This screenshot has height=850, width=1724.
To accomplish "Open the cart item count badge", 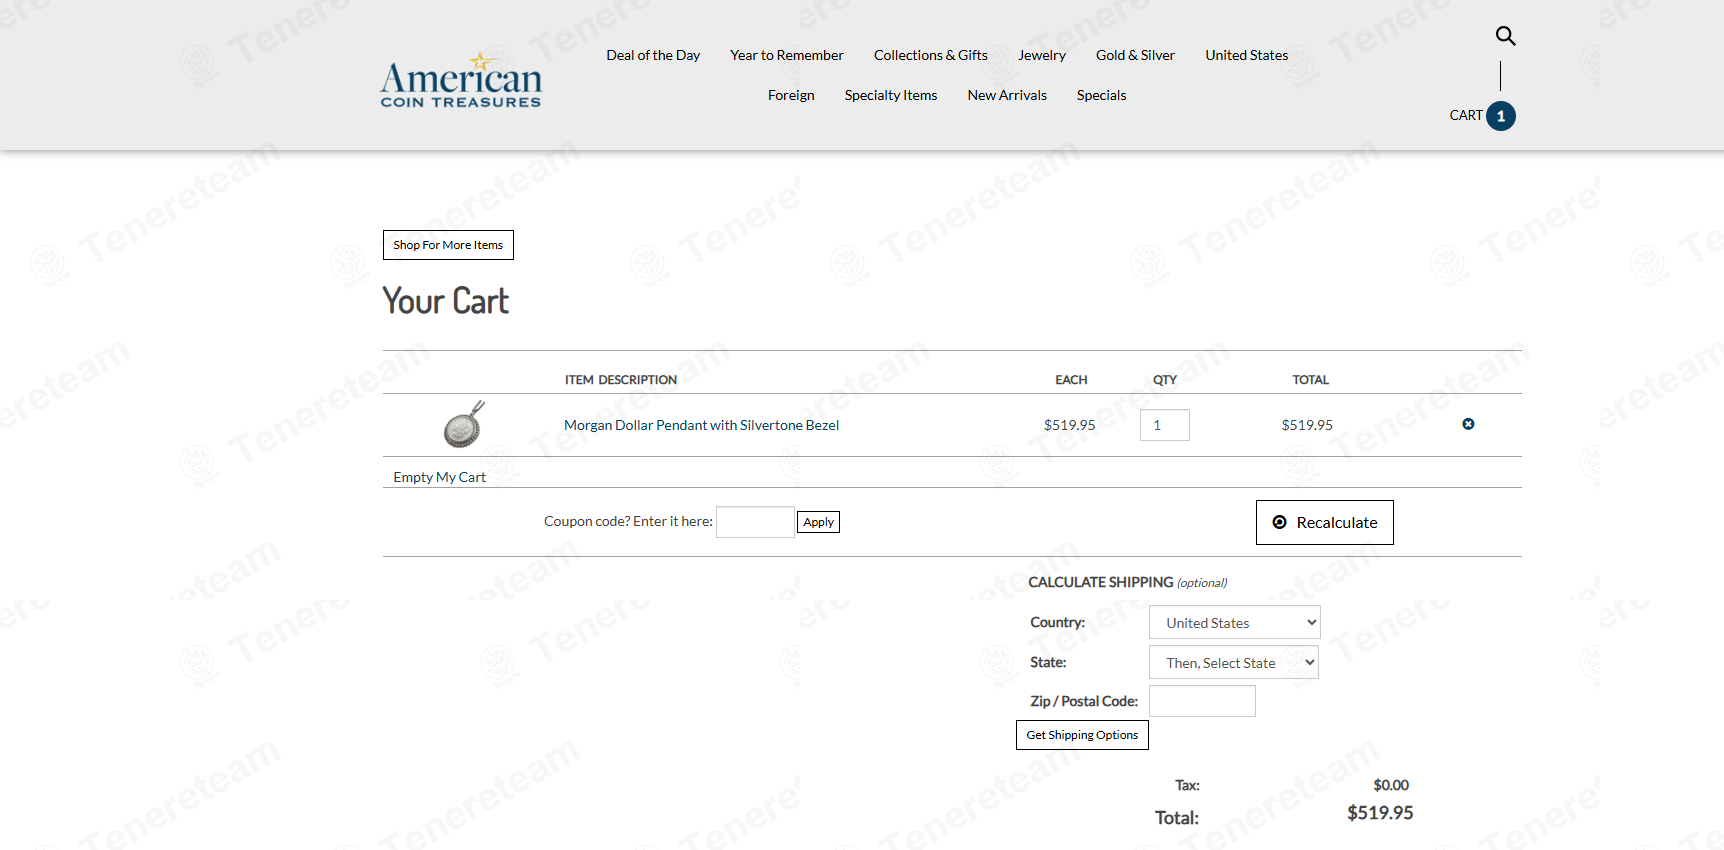I will pos(1501,116).
